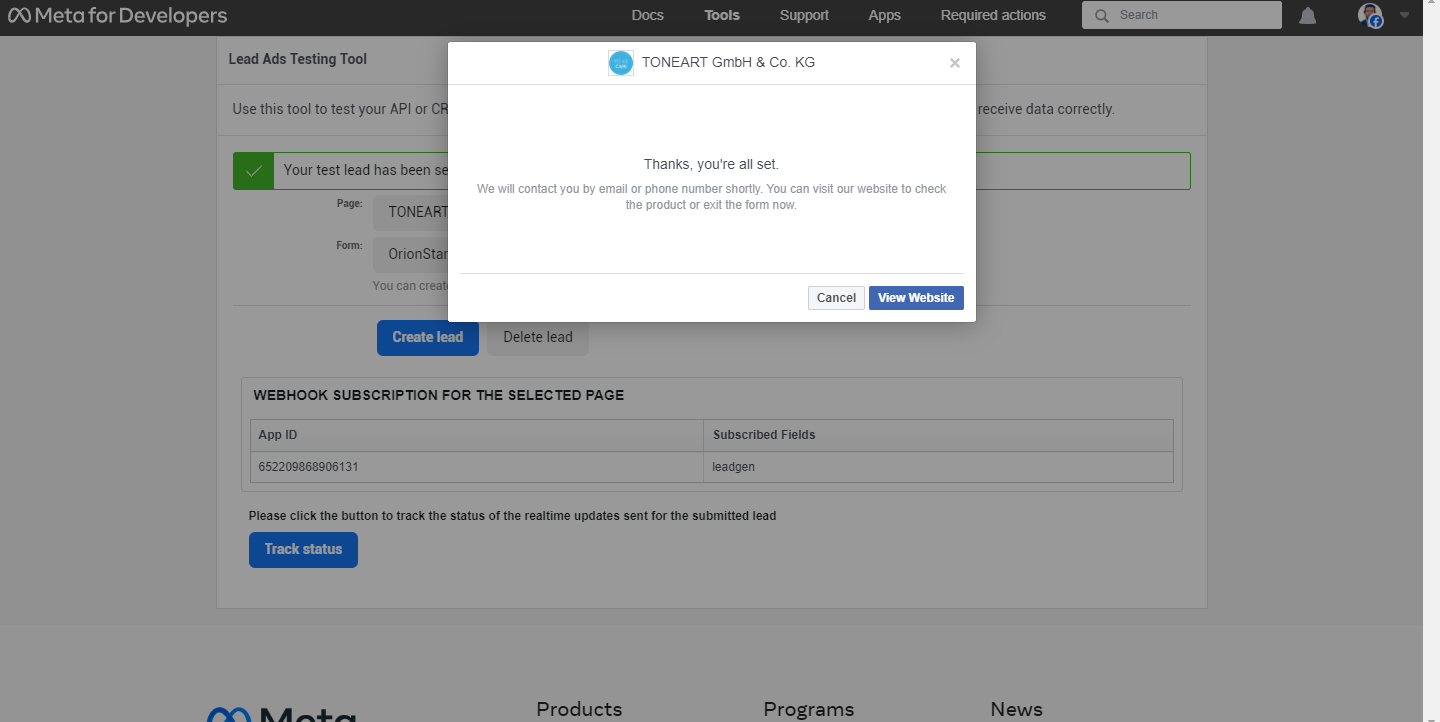
Task: Click the Programs footer heading
Action: [x=809, y=709]
